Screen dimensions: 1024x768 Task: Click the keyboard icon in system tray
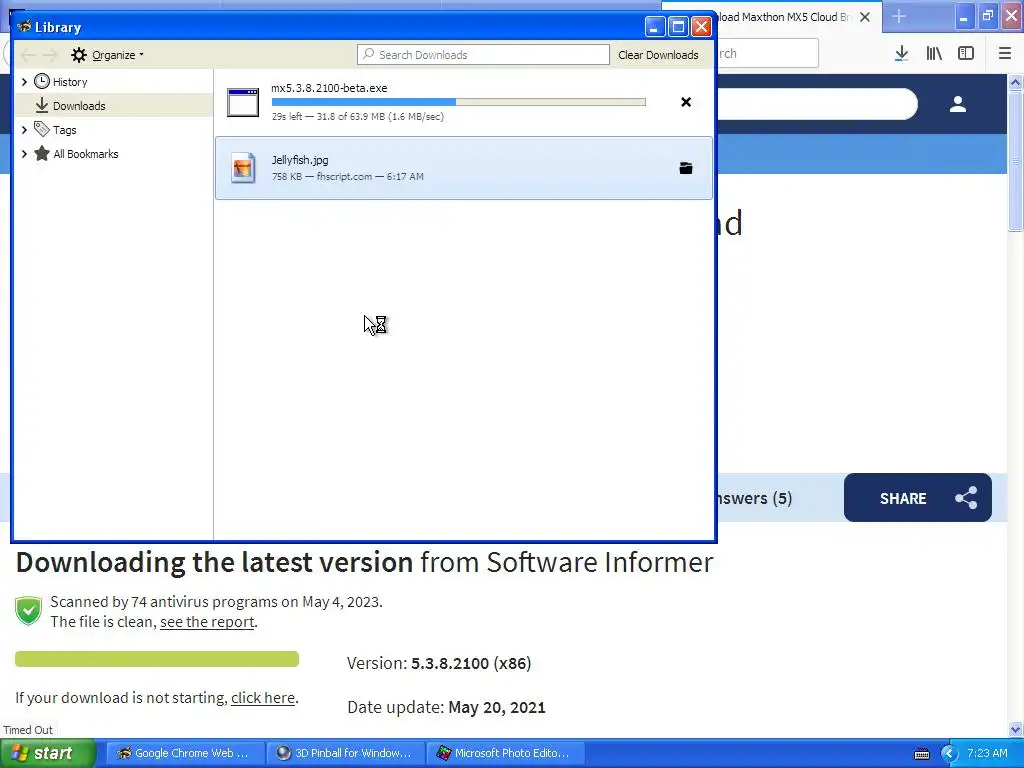pyautogui.click(x=922, y=754)
